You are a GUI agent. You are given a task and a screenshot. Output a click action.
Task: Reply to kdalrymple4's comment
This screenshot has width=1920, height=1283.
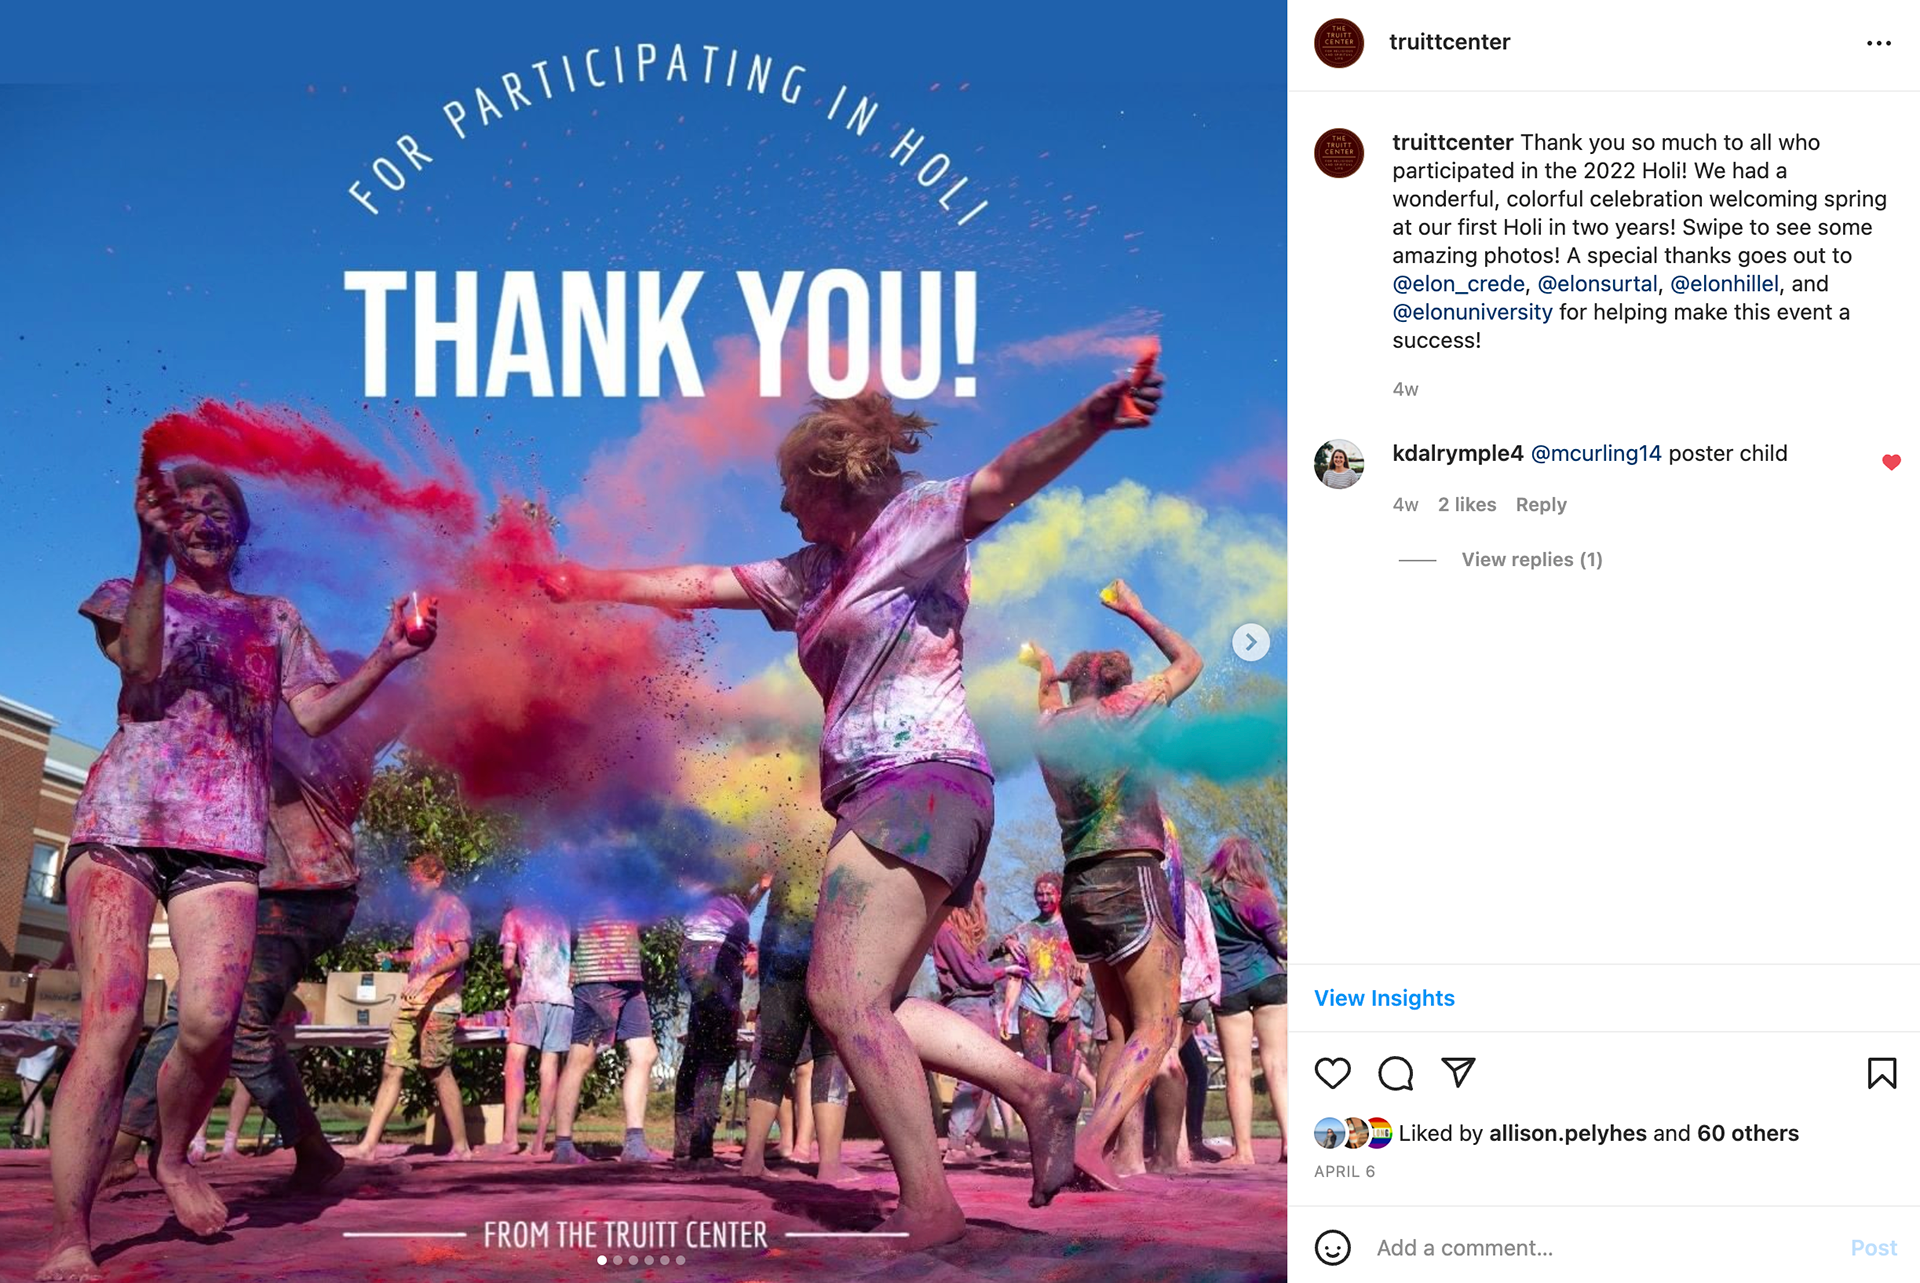(1540, 505)
